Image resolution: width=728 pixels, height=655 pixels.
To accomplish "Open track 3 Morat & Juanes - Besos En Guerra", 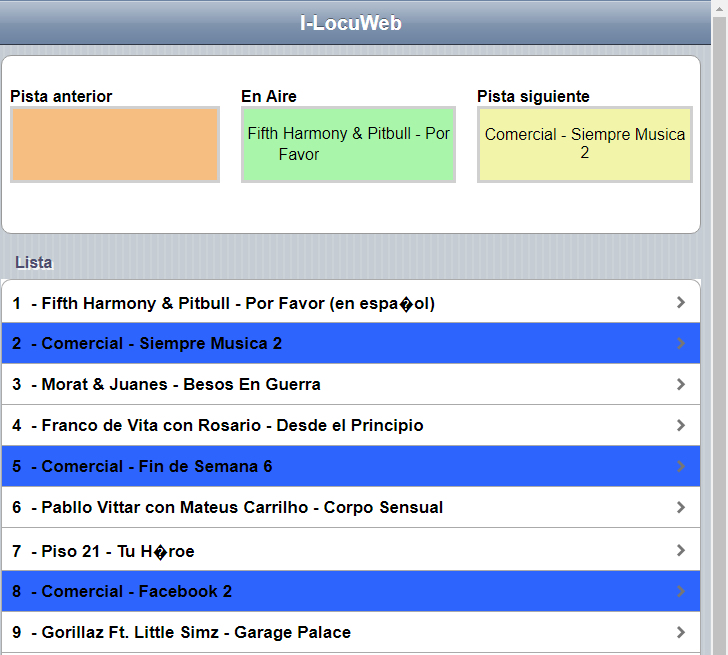I will pos(351,384).
